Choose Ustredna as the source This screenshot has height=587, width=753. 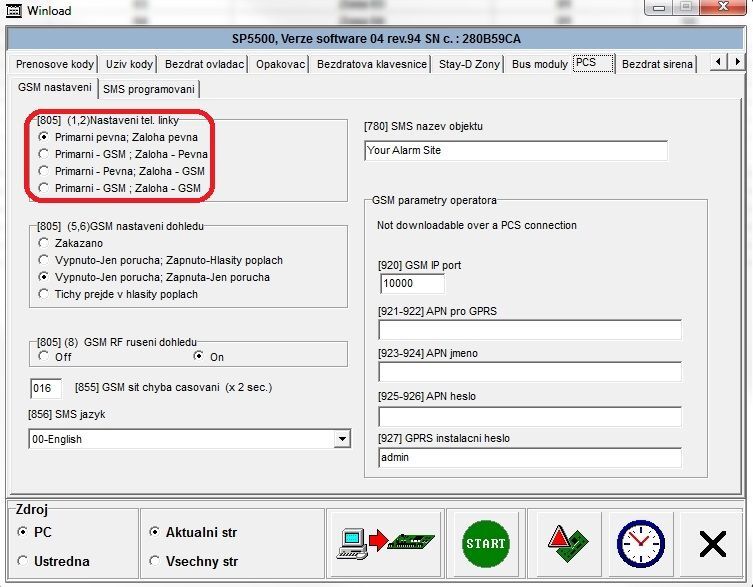(23, 561)
